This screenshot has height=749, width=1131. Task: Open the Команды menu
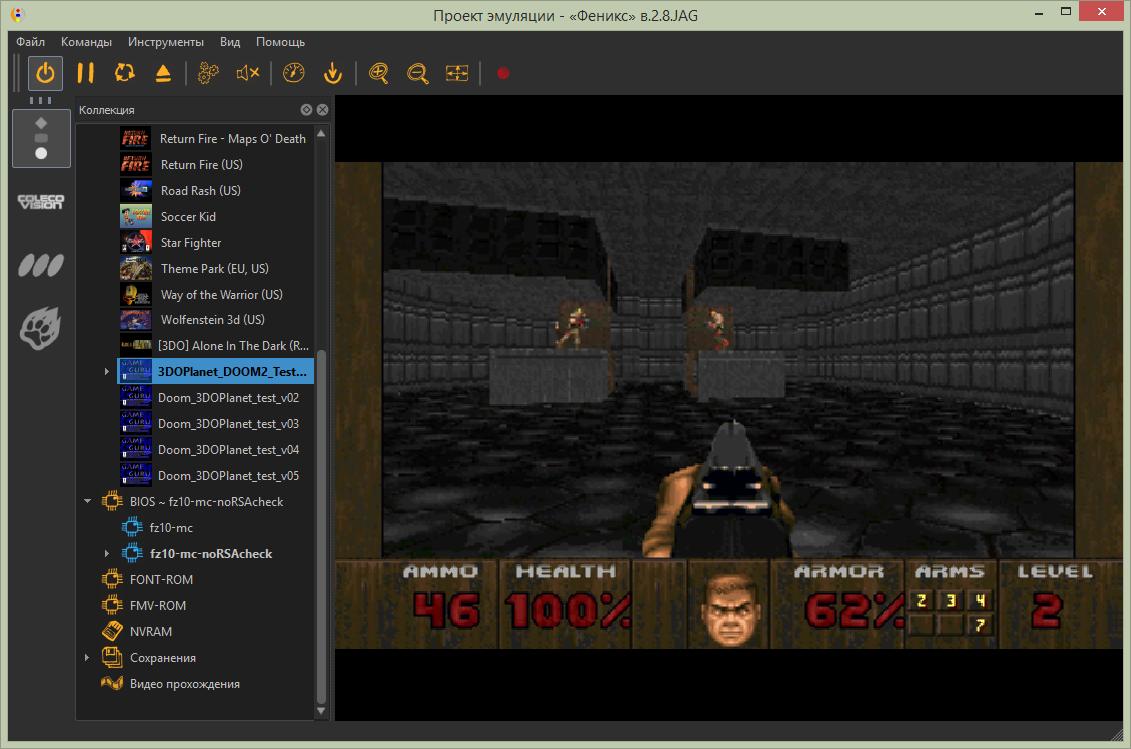(86, 42)
